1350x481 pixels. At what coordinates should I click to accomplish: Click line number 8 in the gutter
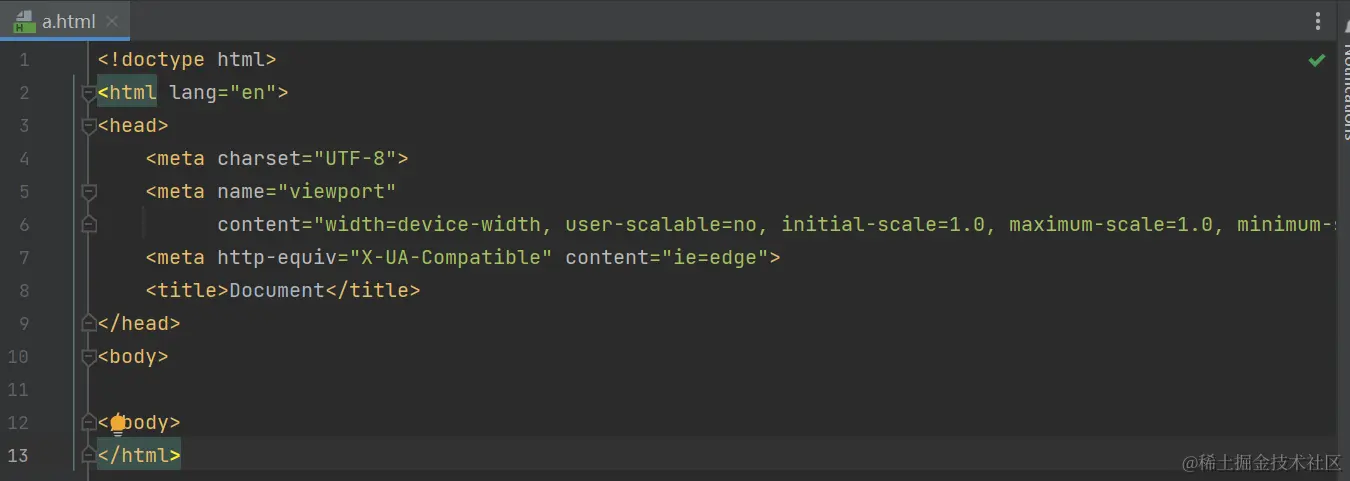point(24,290)
